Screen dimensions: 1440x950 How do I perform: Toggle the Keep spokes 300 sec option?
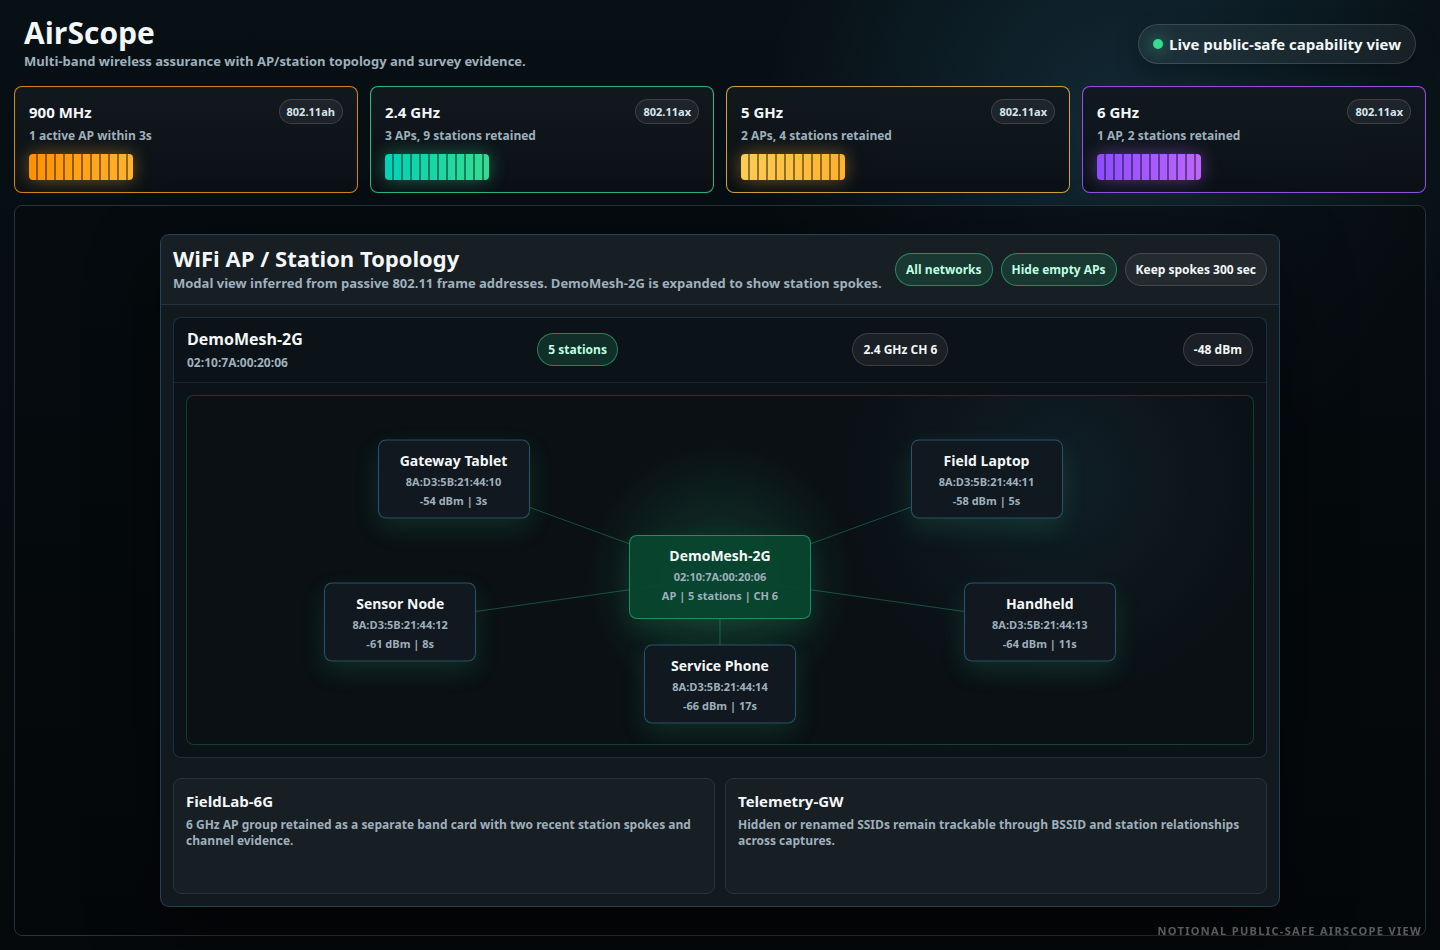coord(1195,269)
